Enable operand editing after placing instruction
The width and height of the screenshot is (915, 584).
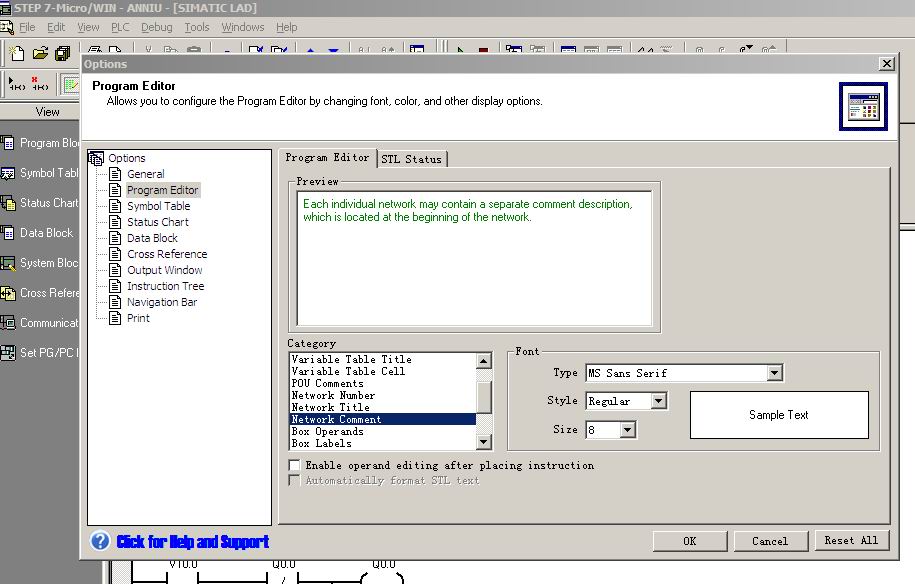[x=294, y=465]
